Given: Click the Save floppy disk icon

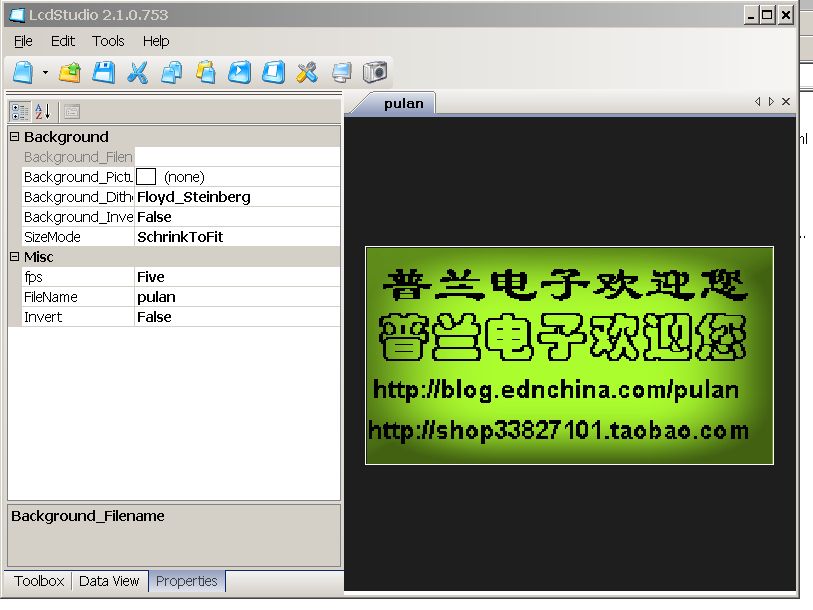Looking at the screenshot, I should [104, 72].
